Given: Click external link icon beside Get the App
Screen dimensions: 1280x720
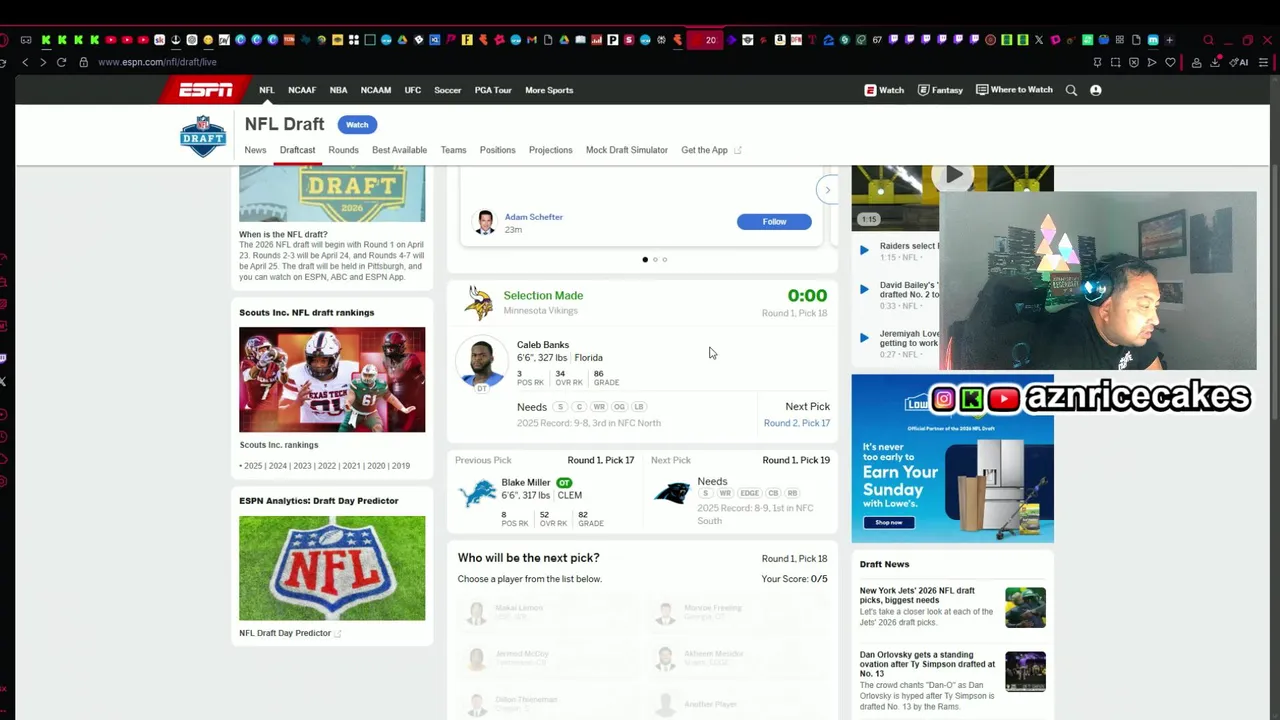Looking at the screenshot, I should [x=738, y=151].
